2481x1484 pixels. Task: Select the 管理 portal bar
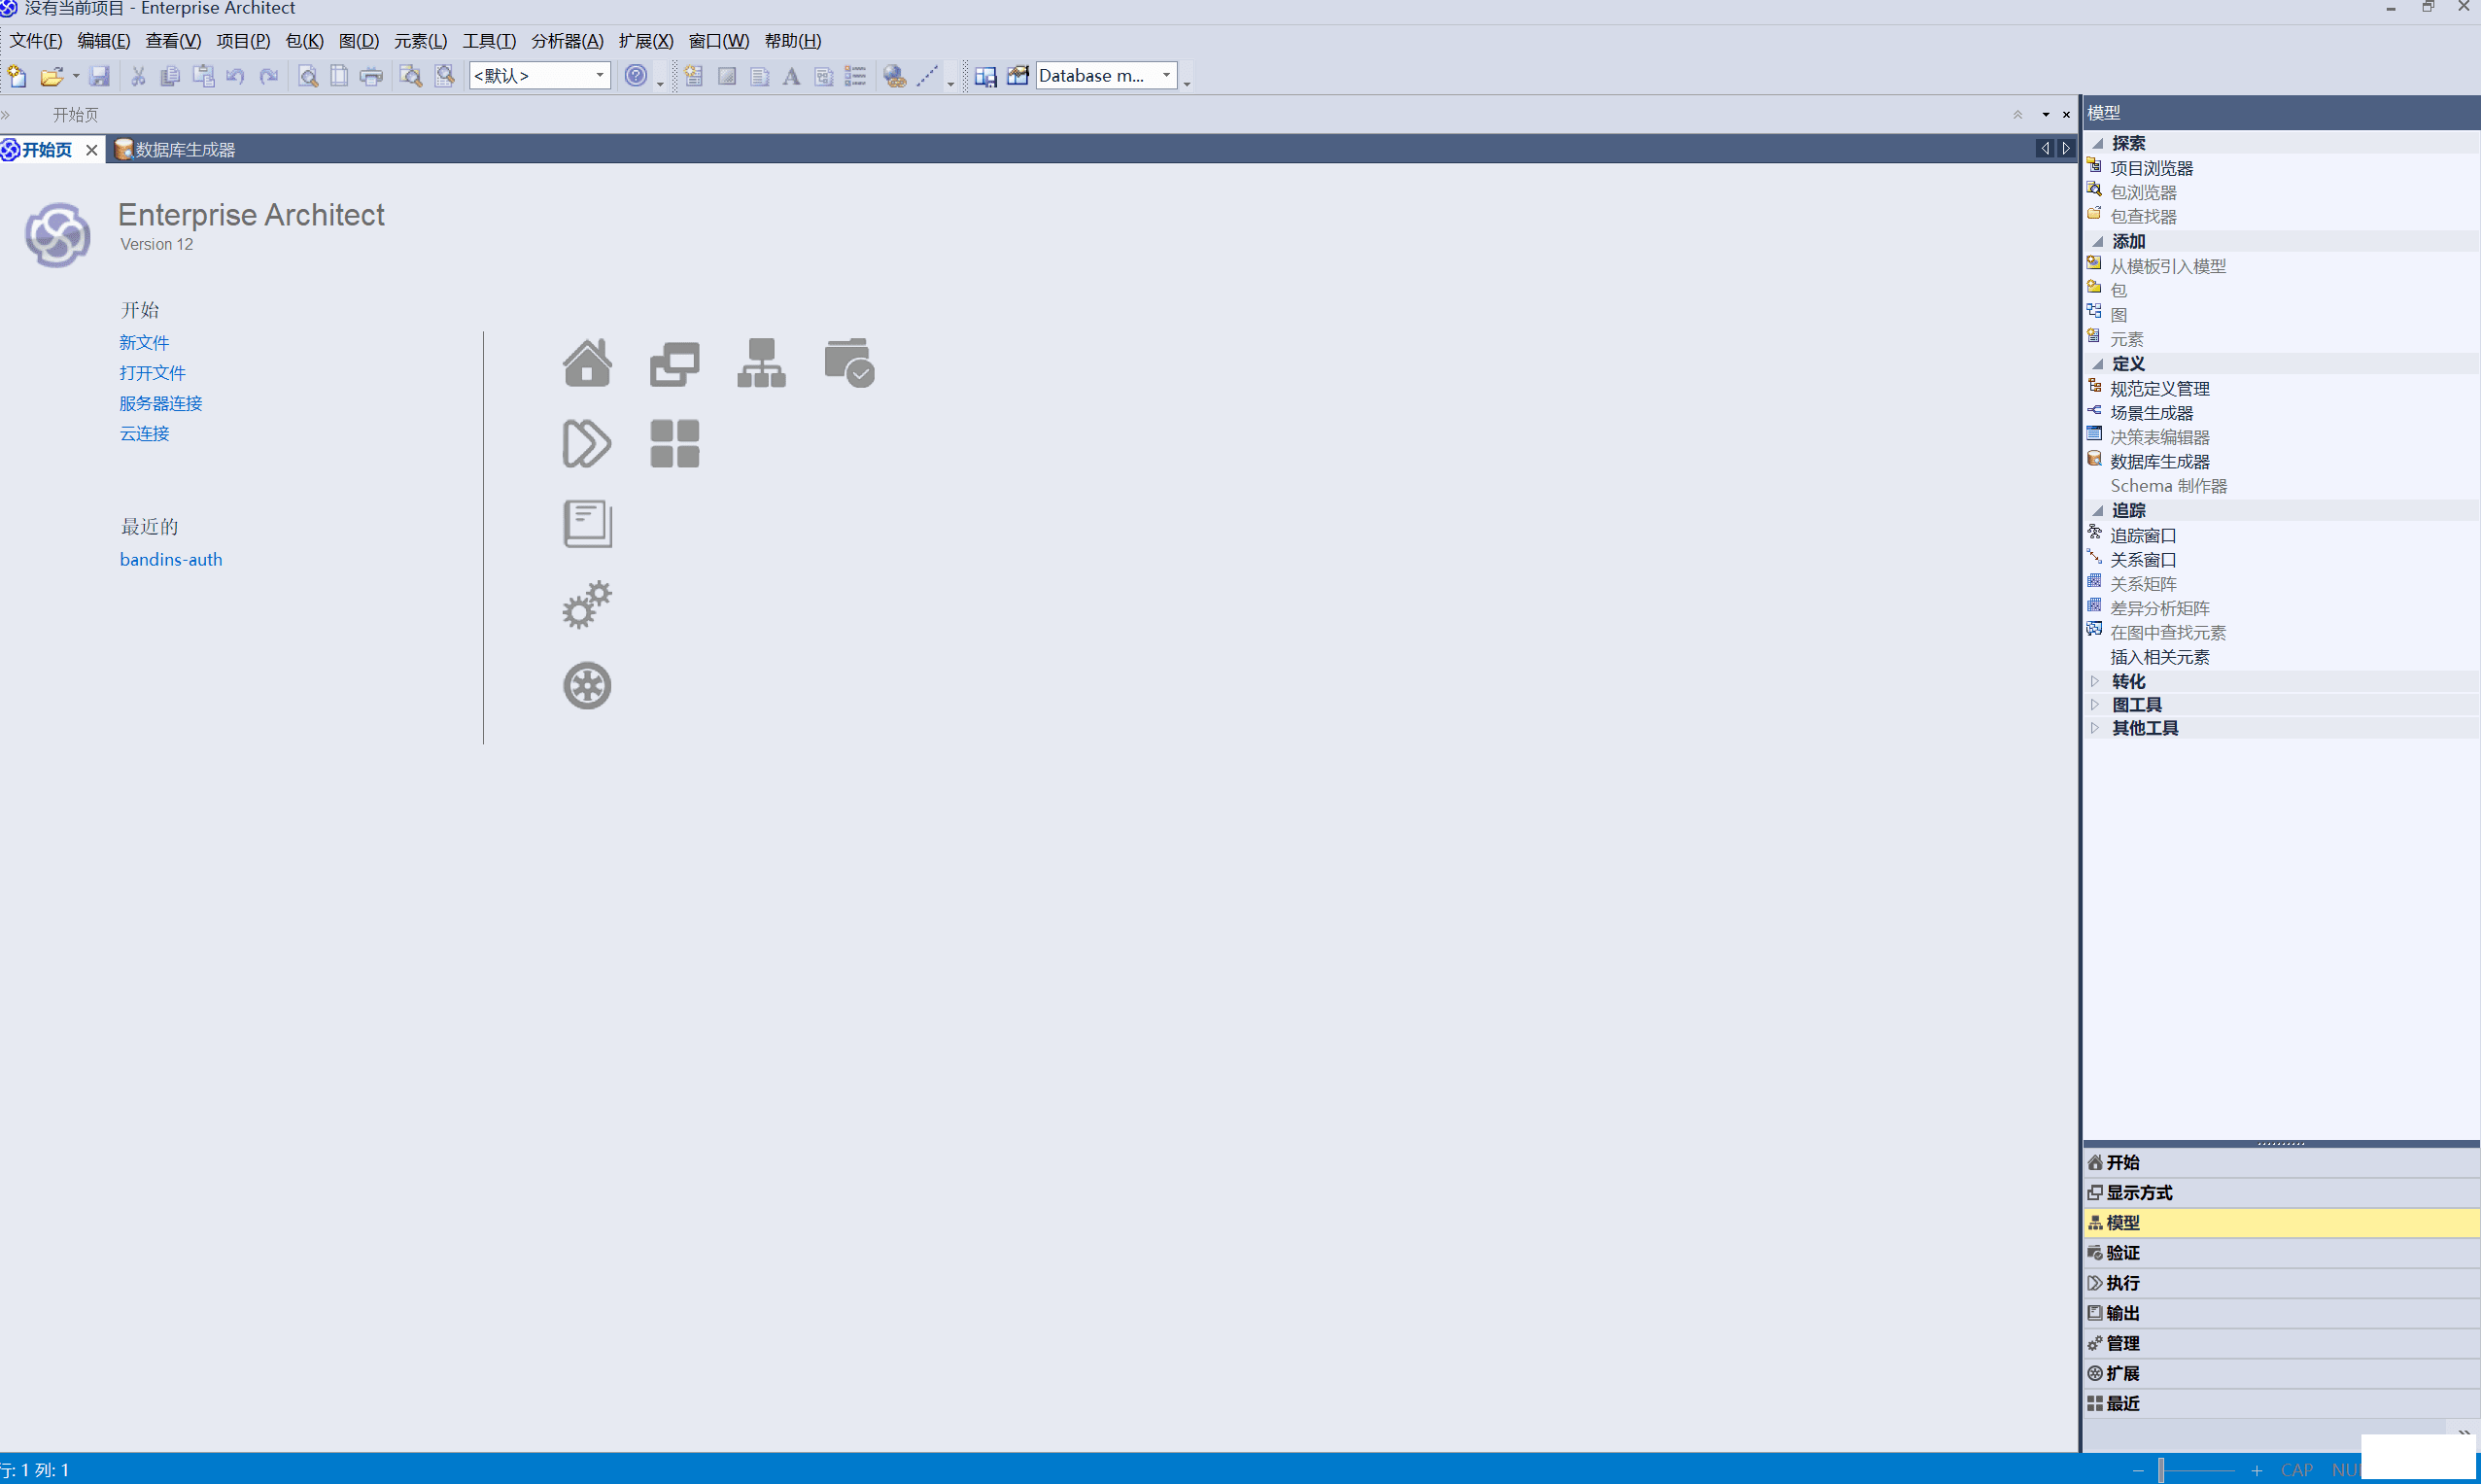(x=2282, y=1343)
